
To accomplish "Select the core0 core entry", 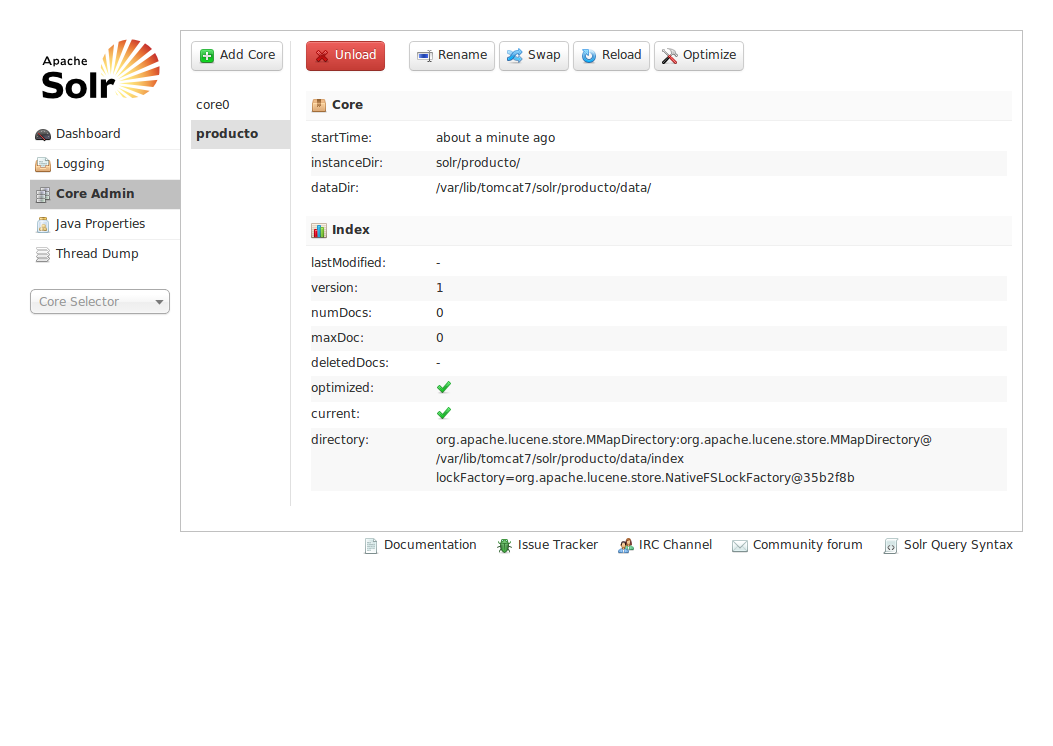I will point(240,105).
